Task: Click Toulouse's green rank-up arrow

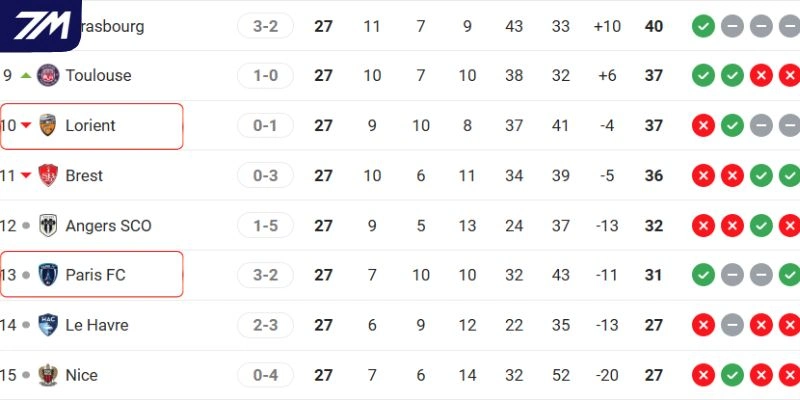Action: (26, 75)
